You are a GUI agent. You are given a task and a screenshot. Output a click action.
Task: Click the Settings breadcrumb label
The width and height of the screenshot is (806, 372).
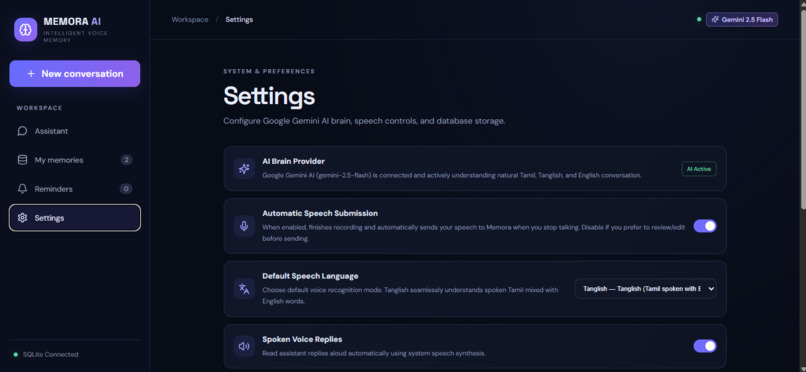pos(239,20)
